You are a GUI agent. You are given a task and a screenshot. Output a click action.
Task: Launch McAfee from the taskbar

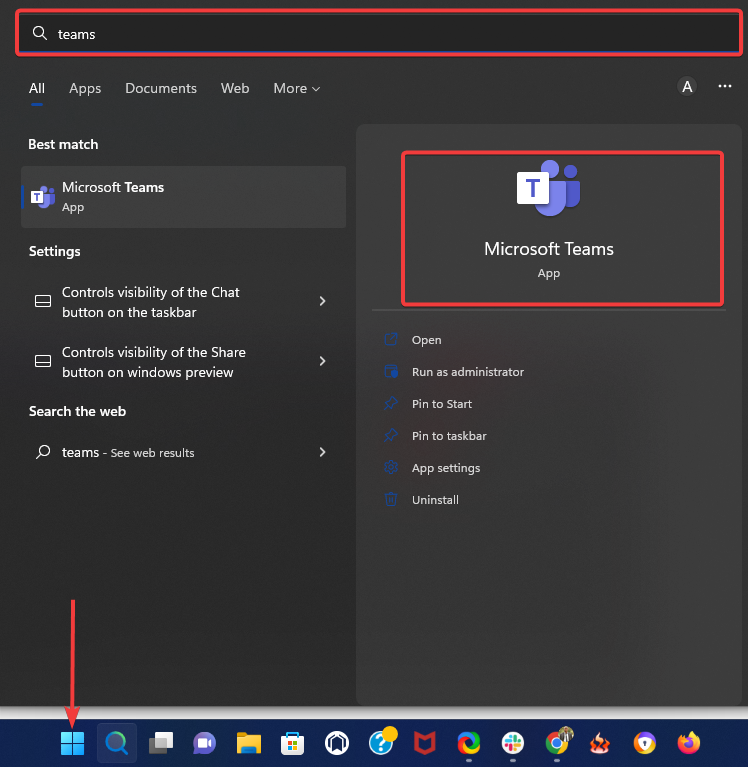[425, 743]
